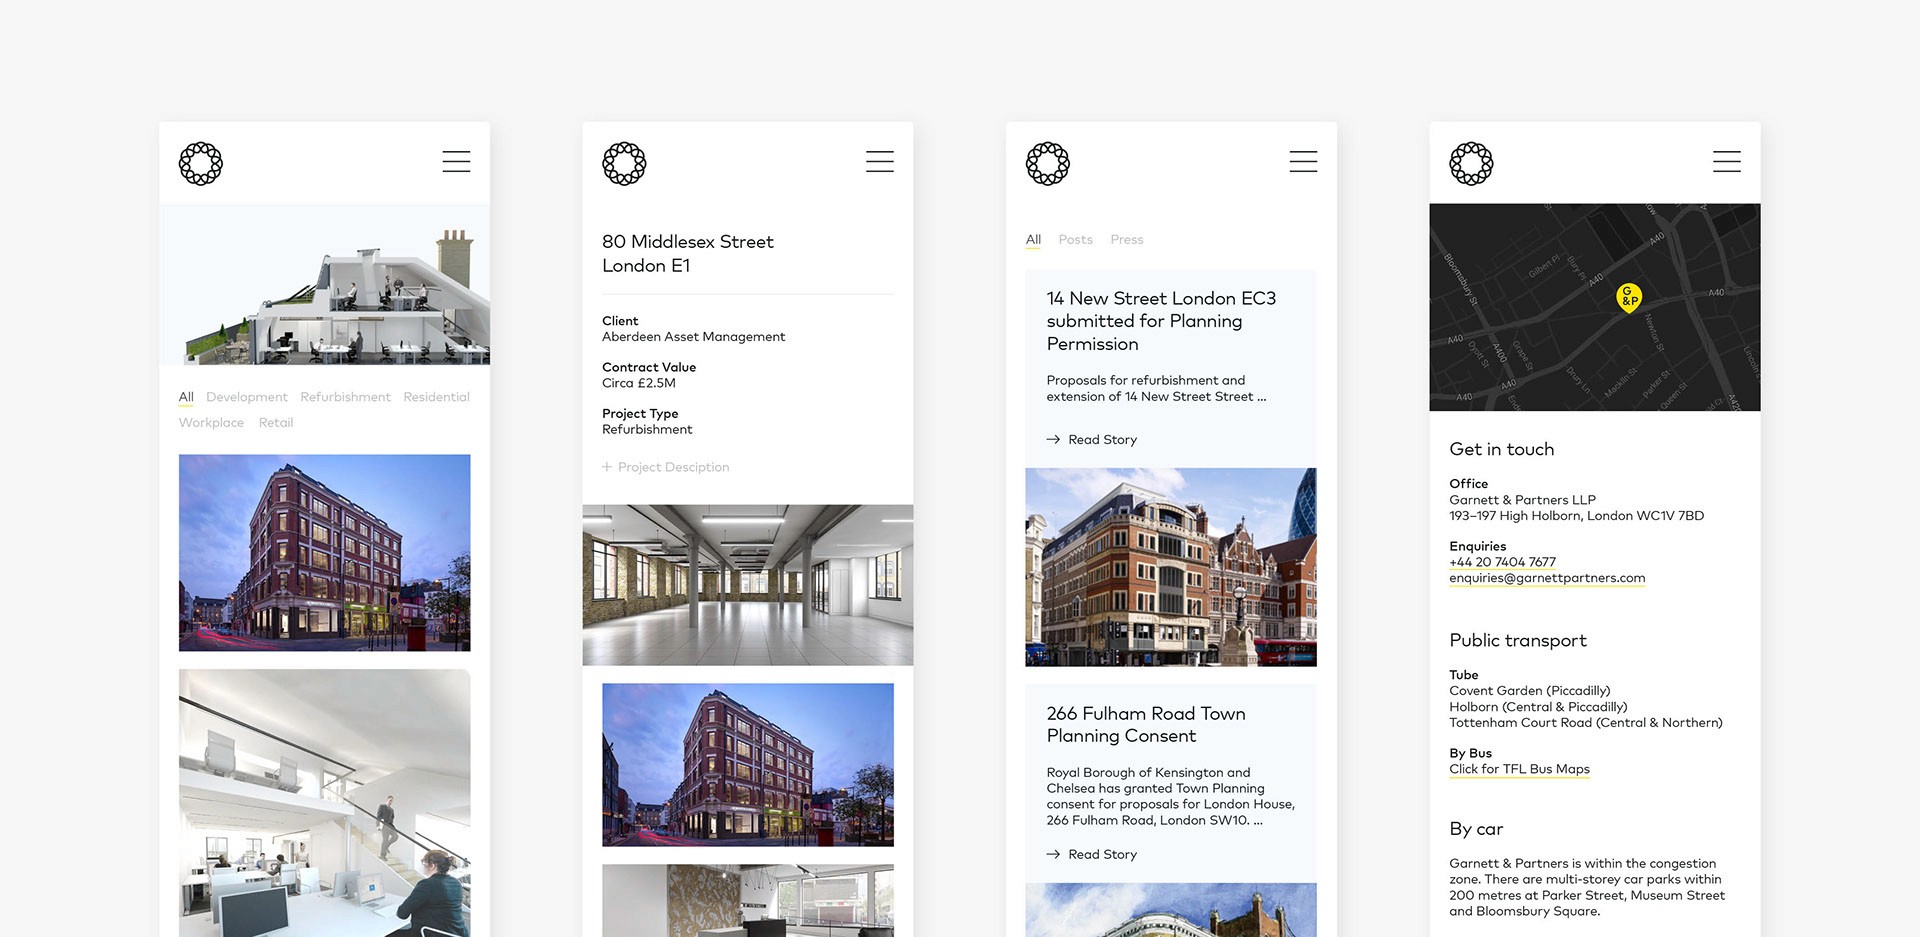The width and height of the screenshot is (1920, 937).
Task: Switch to the Posts news tab
Action: coord(1076,240)
